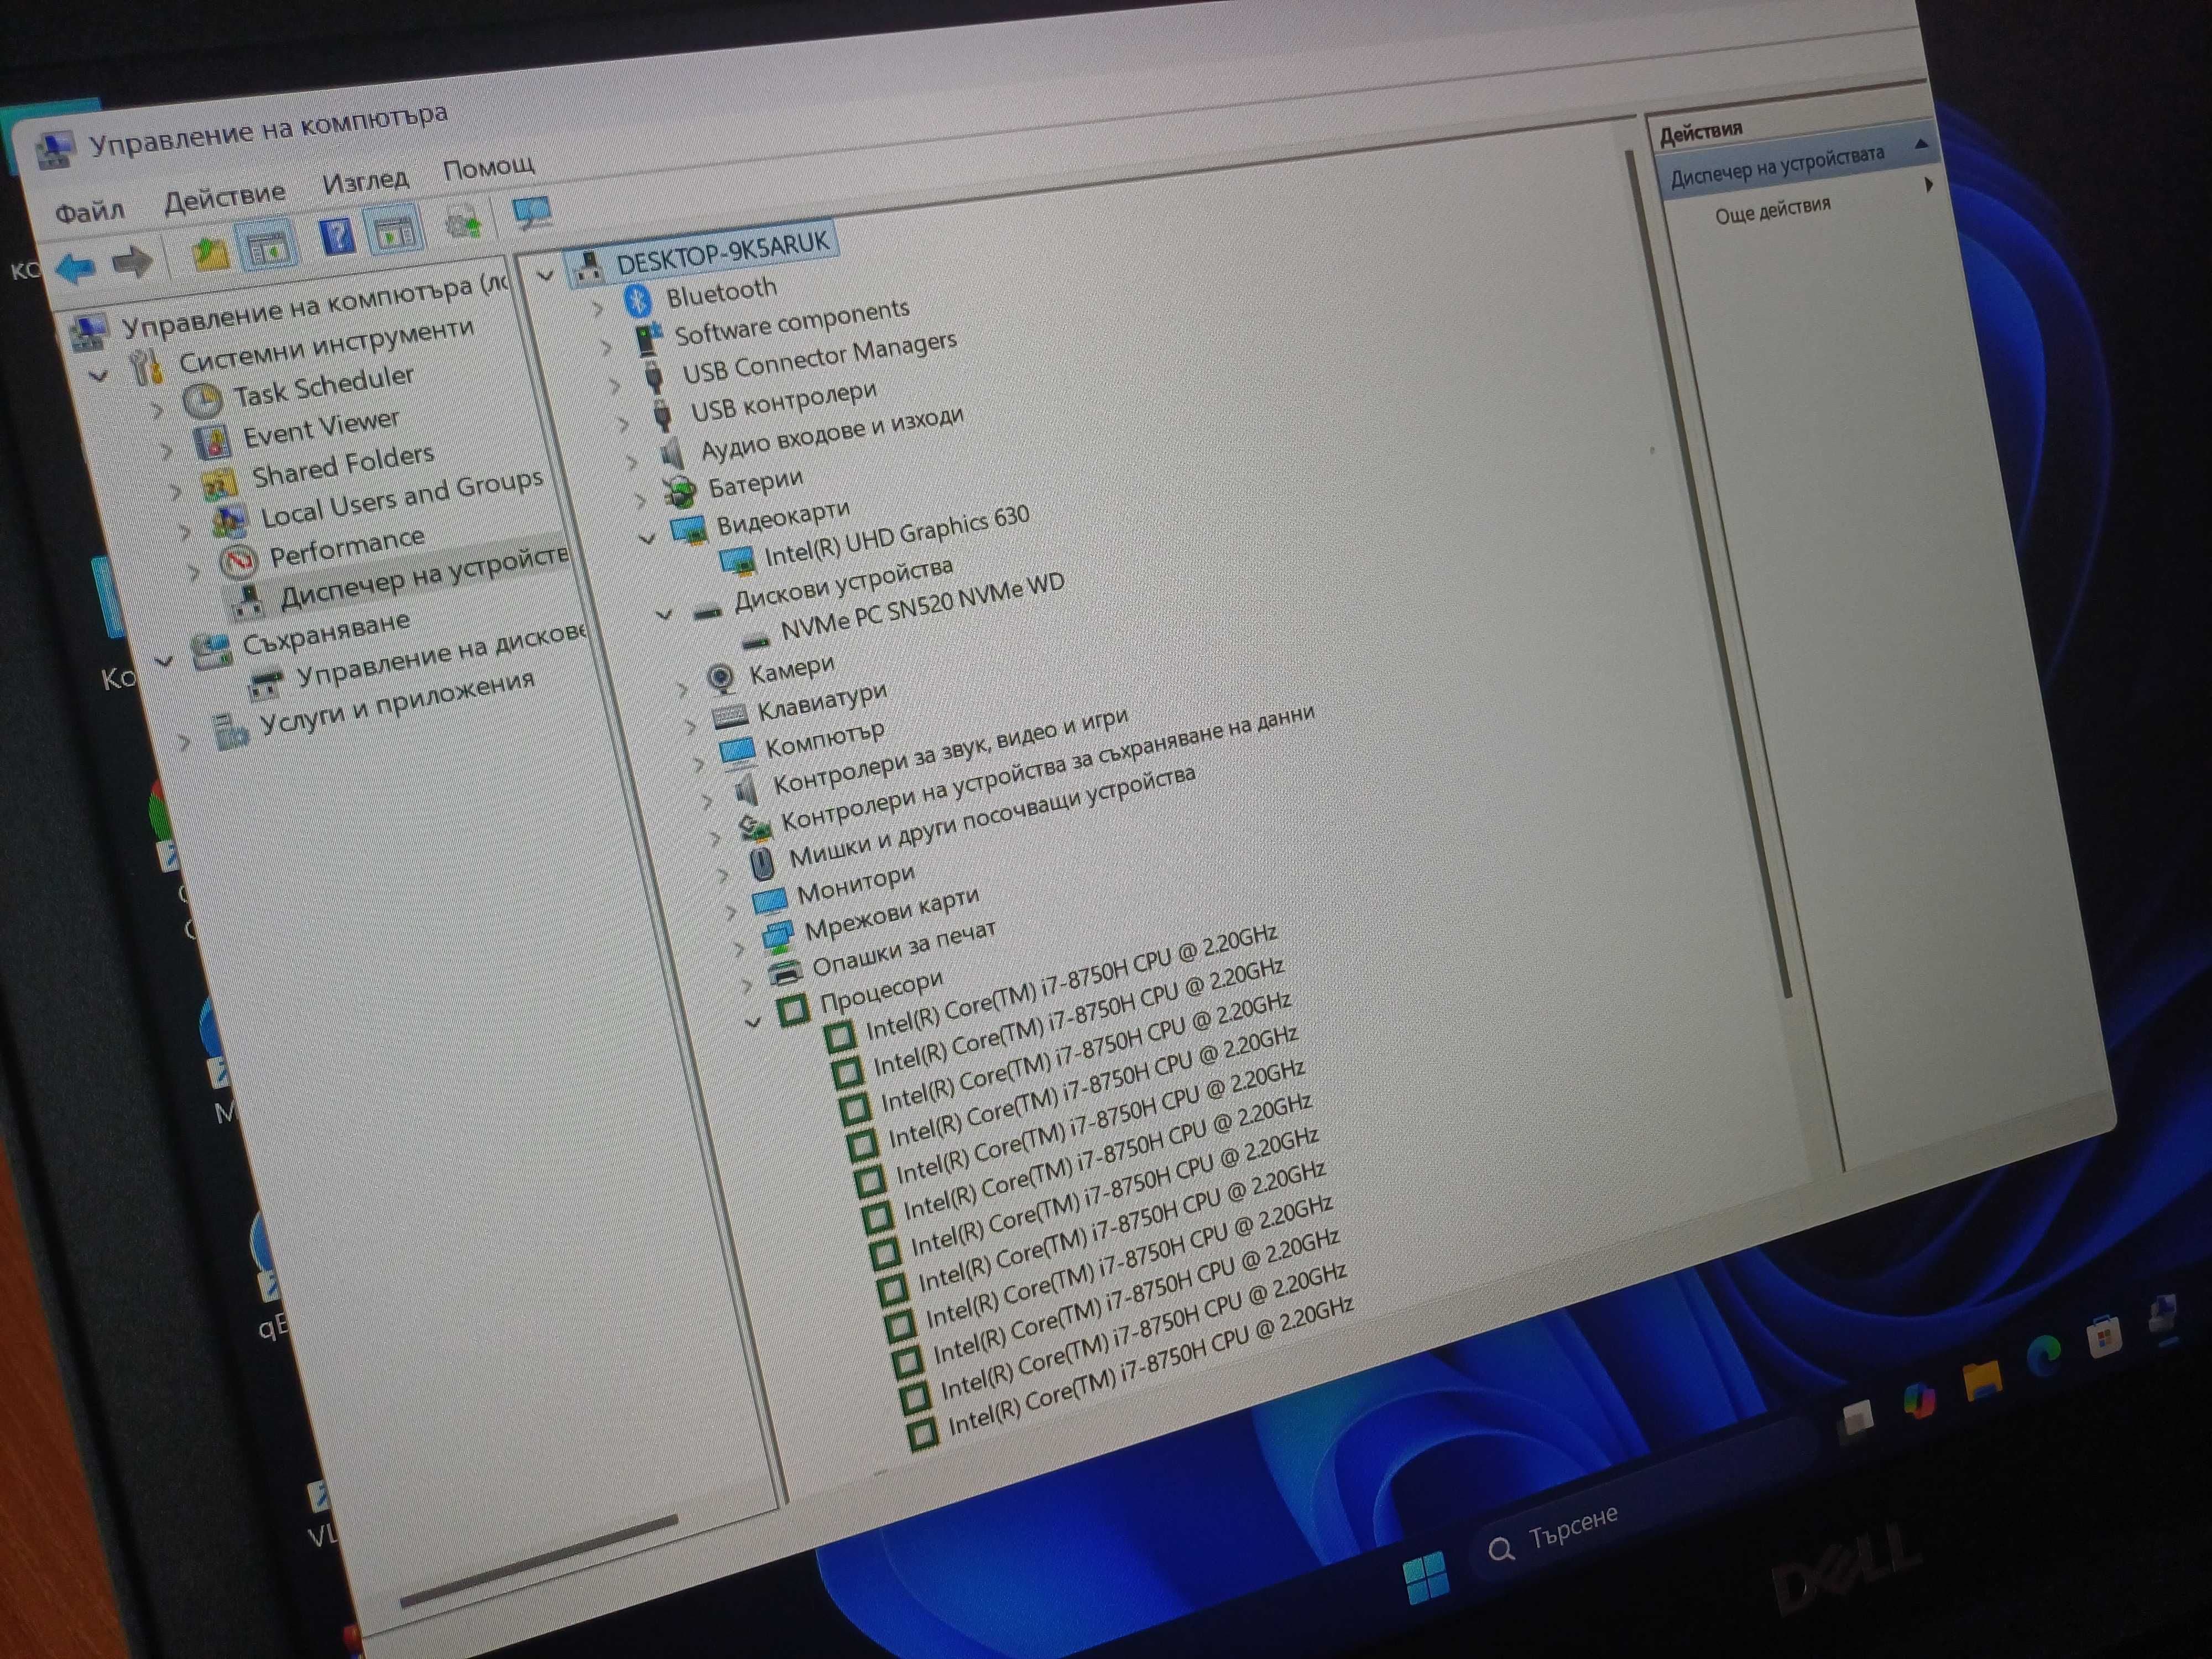Expand the Монитори category
The image size is (2212, 1659).
731,911
